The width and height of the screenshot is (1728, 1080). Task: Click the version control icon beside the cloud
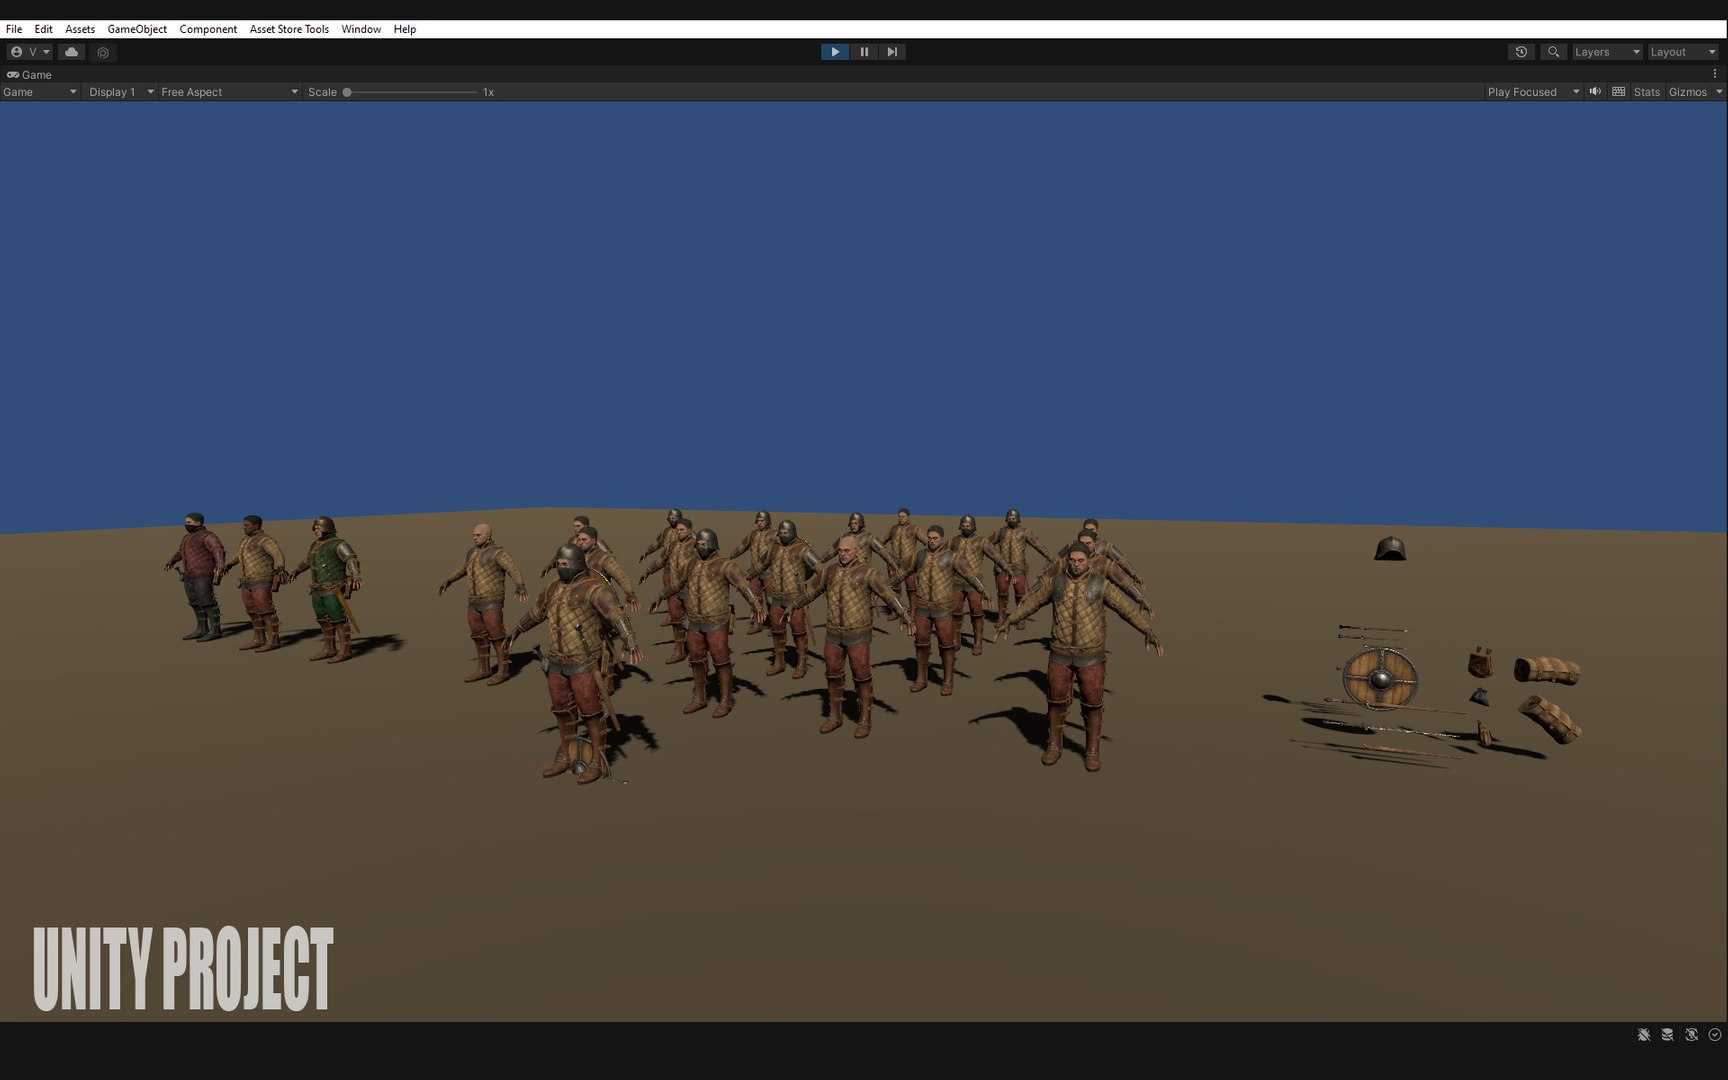point(103,52)
